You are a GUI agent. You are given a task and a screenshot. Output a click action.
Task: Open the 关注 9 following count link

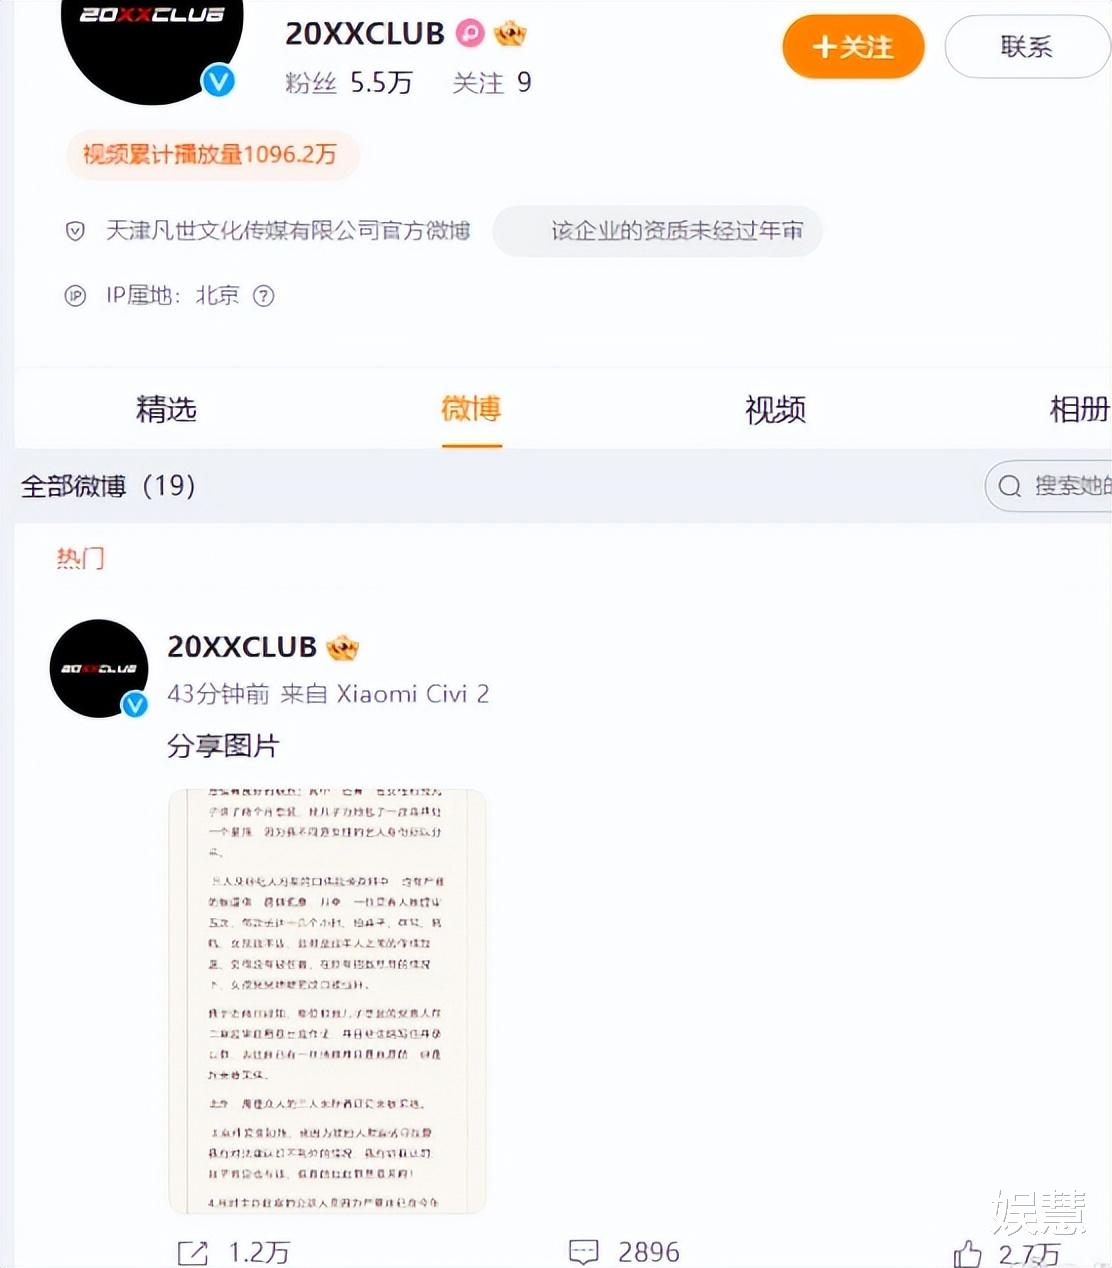pyautogui.click(x=491, y=83)
